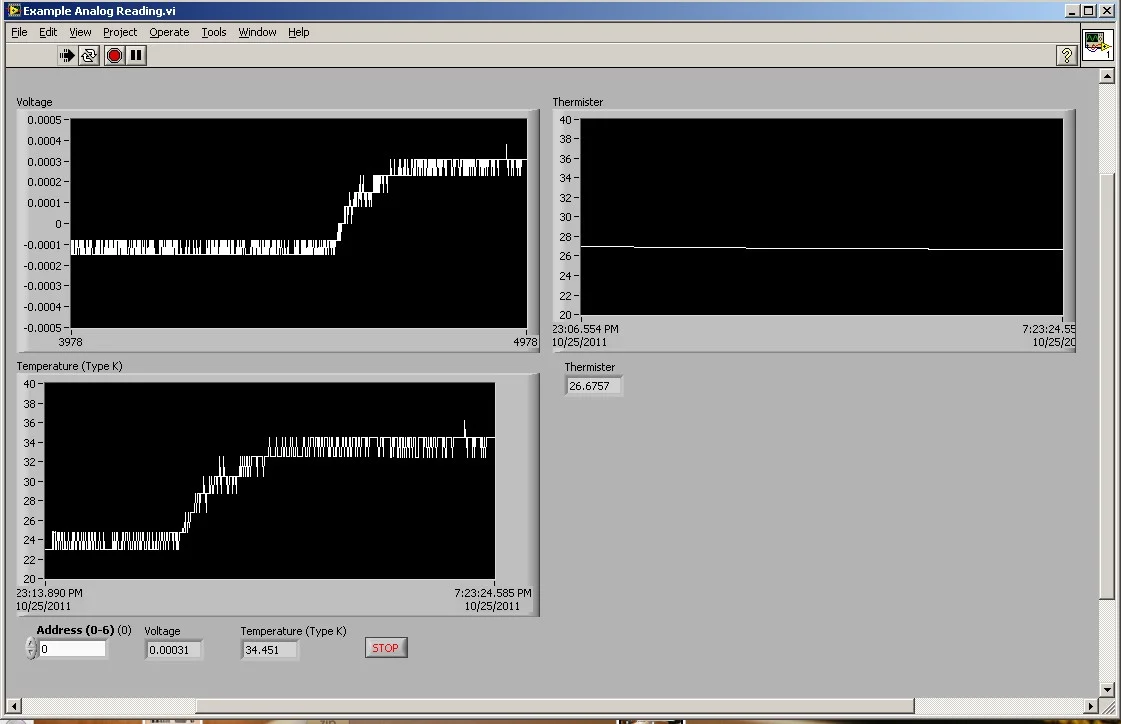
Task: Open the Help menu
Action: [298, 32]
